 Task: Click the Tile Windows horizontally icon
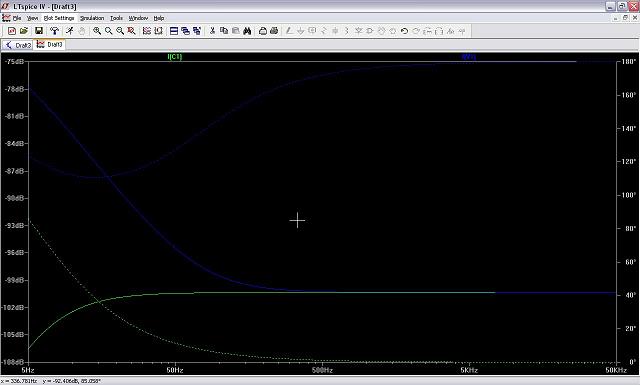click(x=174, y=31)
